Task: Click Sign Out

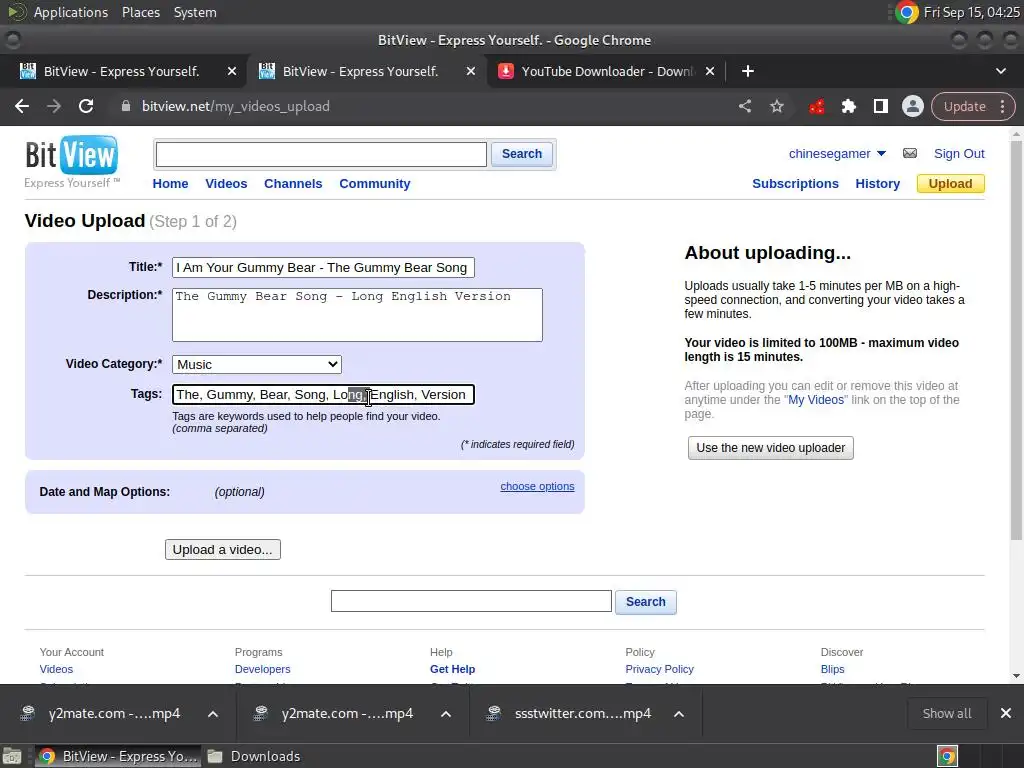Action: point(959,153)
